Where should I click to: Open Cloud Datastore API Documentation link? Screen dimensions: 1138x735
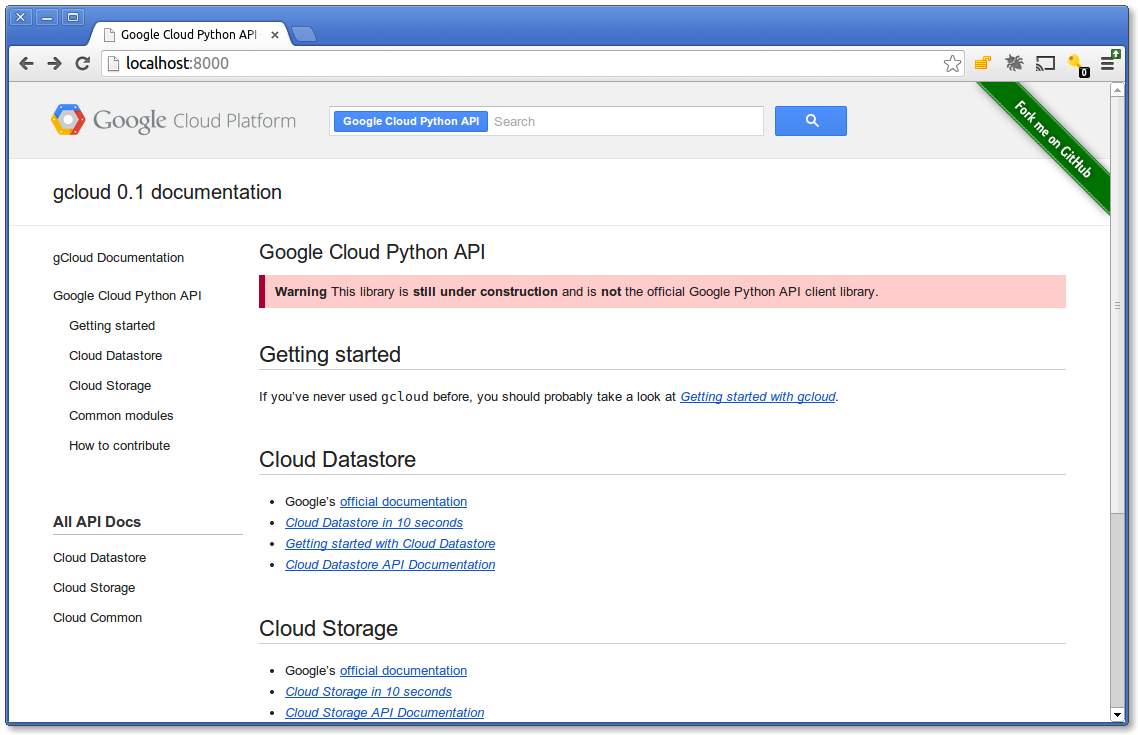point(390,564)
